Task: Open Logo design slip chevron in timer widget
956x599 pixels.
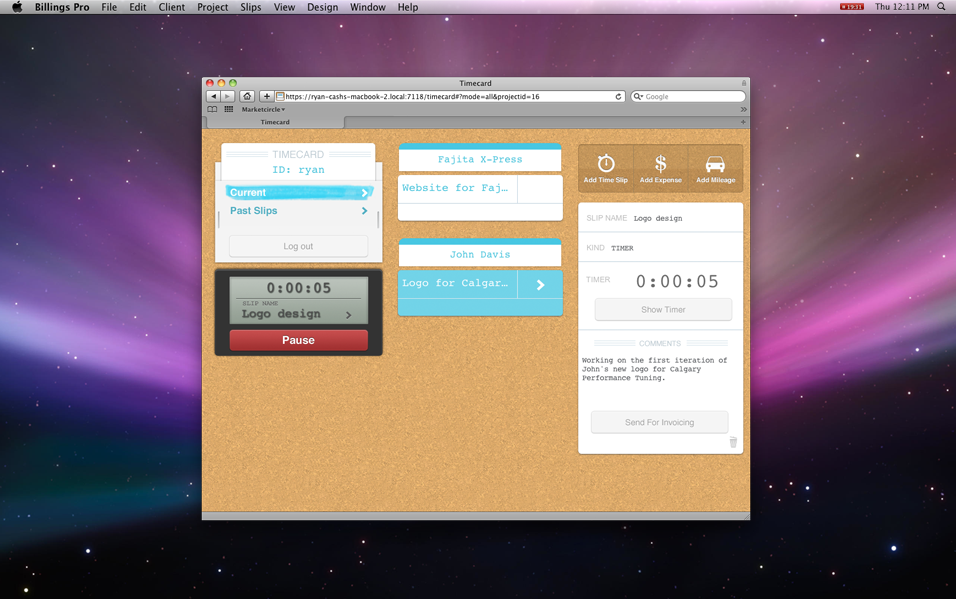Action: 349,315
